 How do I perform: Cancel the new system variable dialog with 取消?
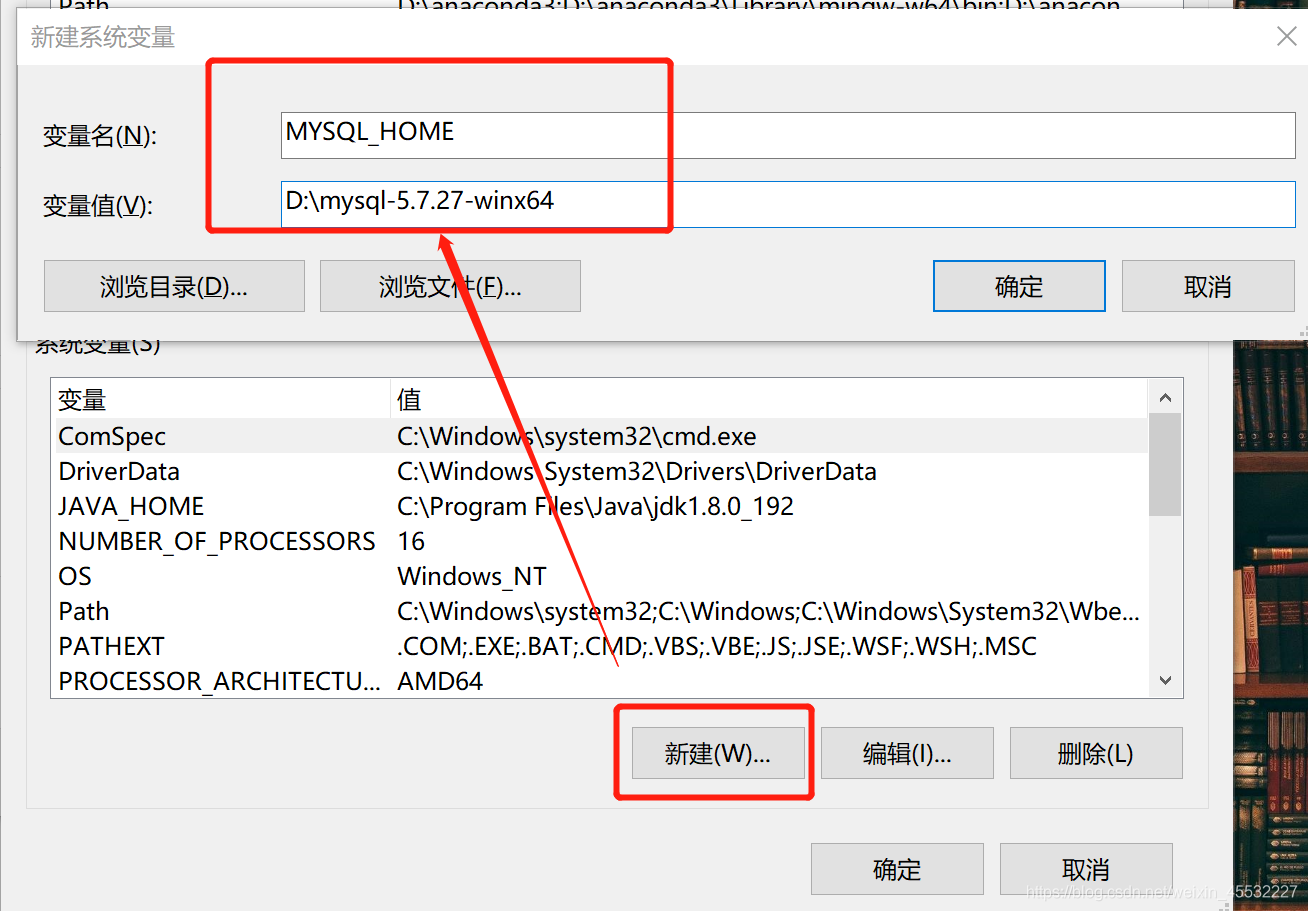coord(1208,287)
